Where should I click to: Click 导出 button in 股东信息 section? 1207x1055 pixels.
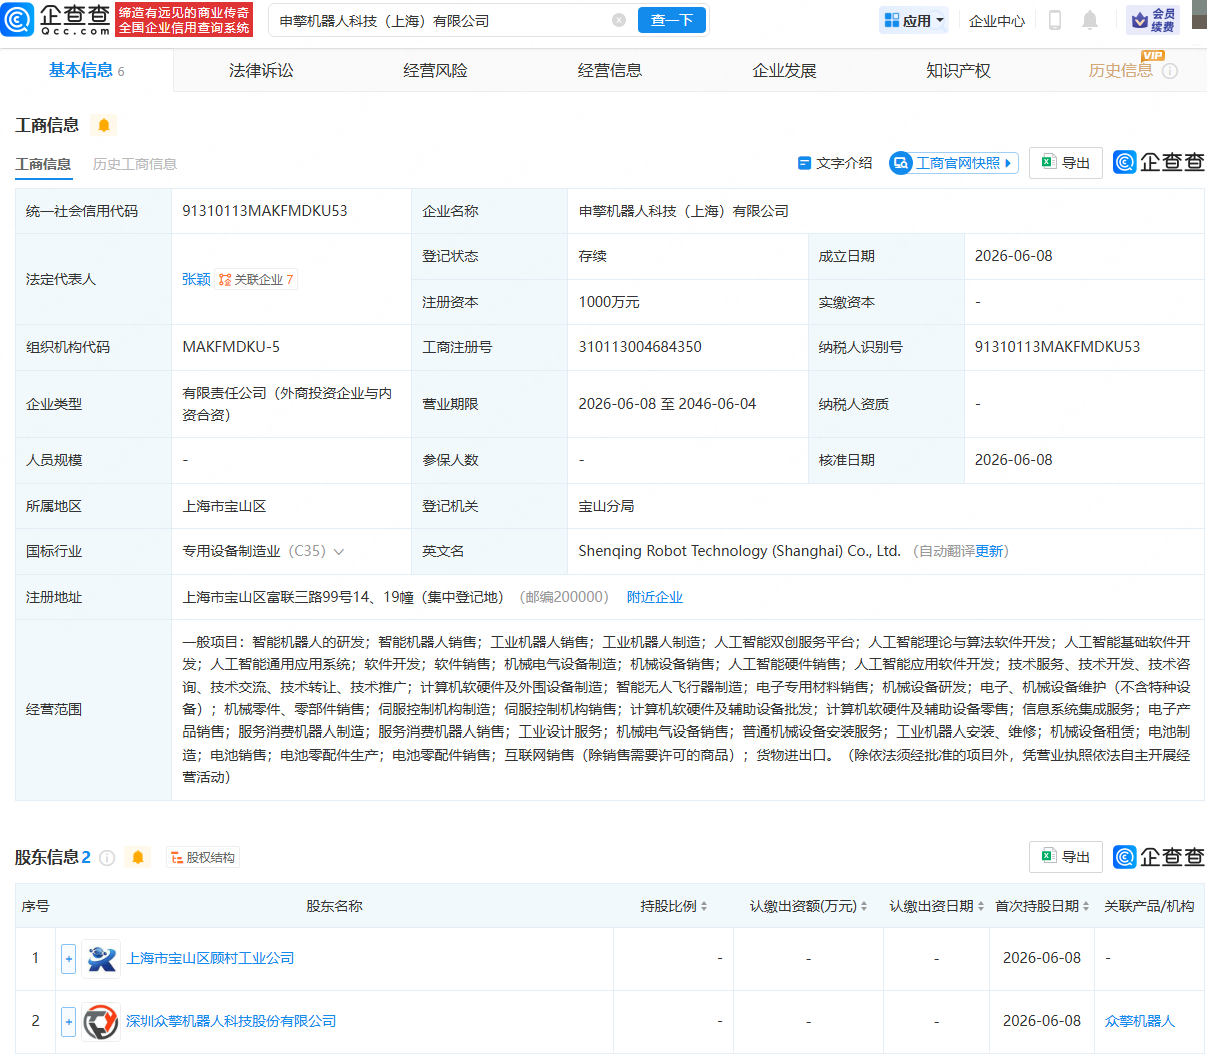click(x=1066, y=857)
